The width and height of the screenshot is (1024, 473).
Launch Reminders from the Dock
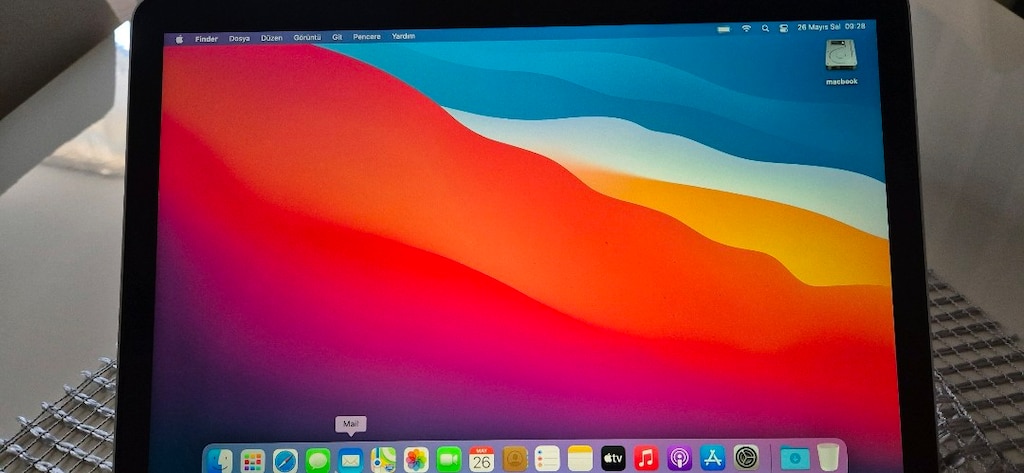pyautogui.click(x=547, y=459)
